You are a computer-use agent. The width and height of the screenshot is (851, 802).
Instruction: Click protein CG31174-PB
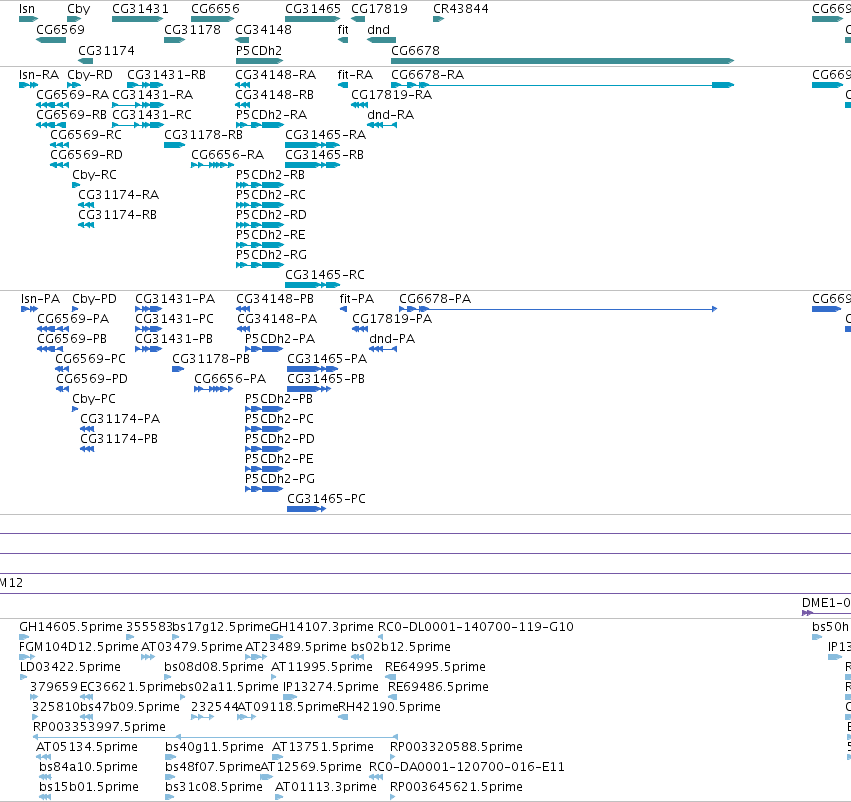(x=119, y=438)
